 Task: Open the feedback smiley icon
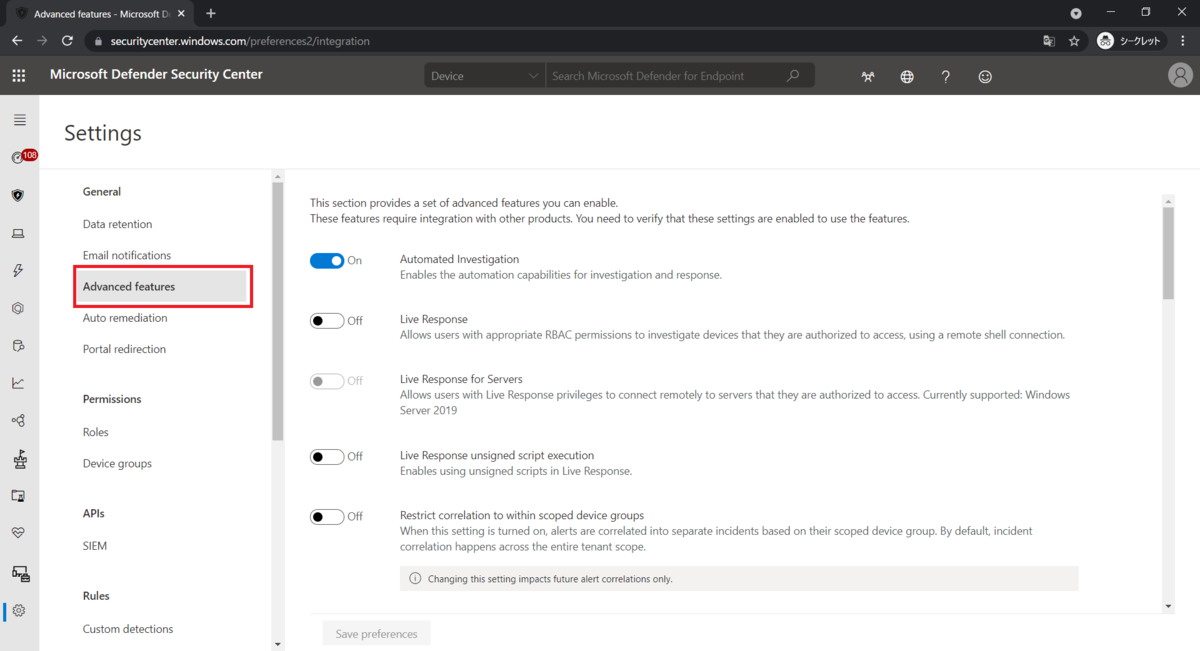click(x=985, y=76)
